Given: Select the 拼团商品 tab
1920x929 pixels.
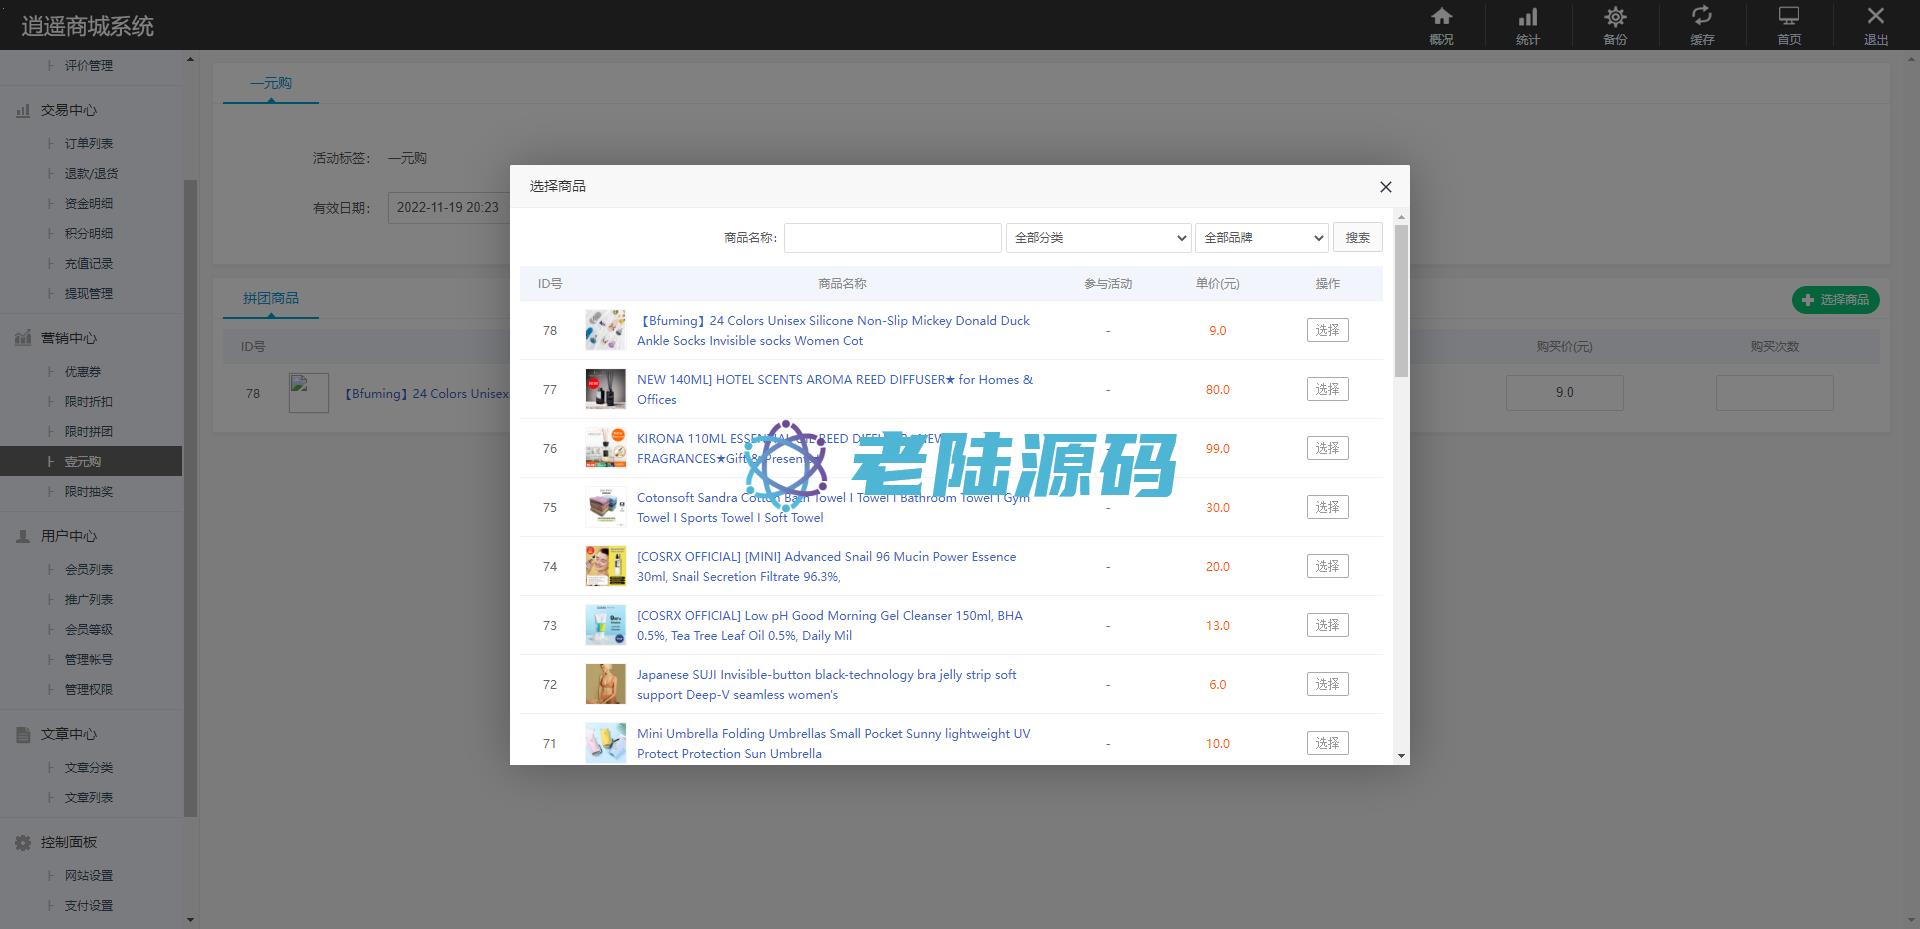Looking at the screenshot, I should point(271,298).
